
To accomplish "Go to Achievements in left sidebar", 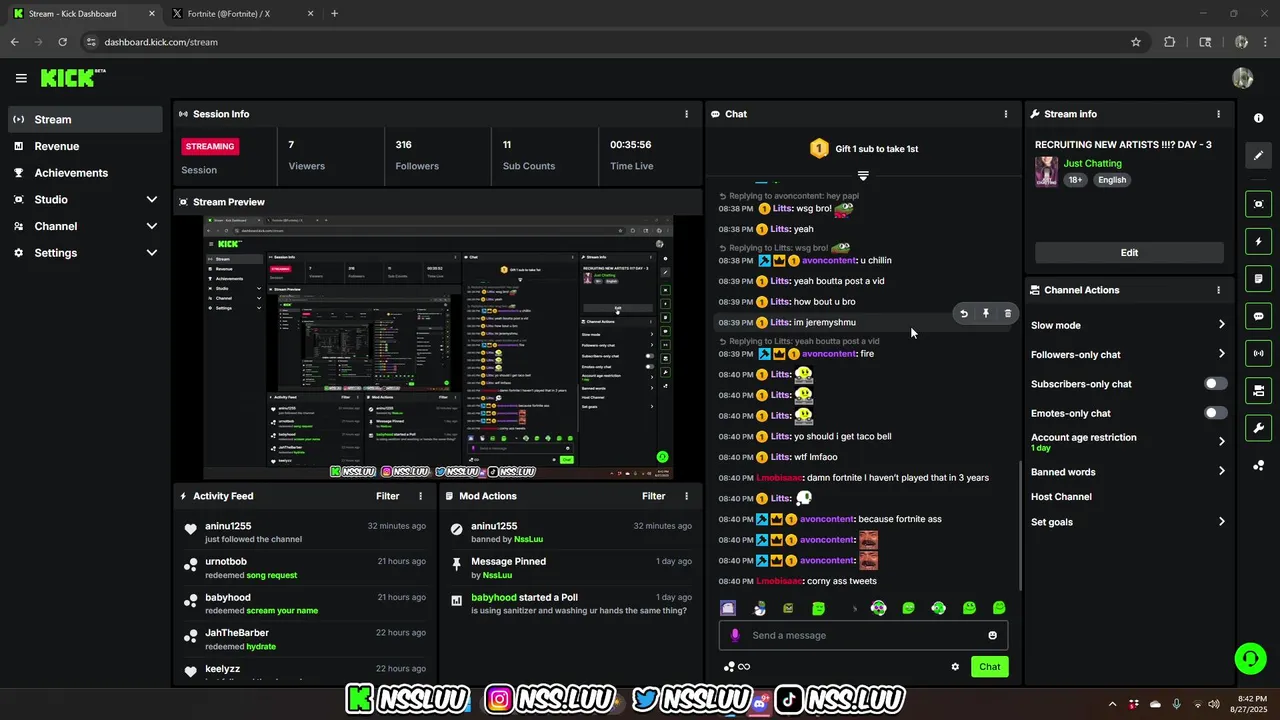I will tap(85, 173).
